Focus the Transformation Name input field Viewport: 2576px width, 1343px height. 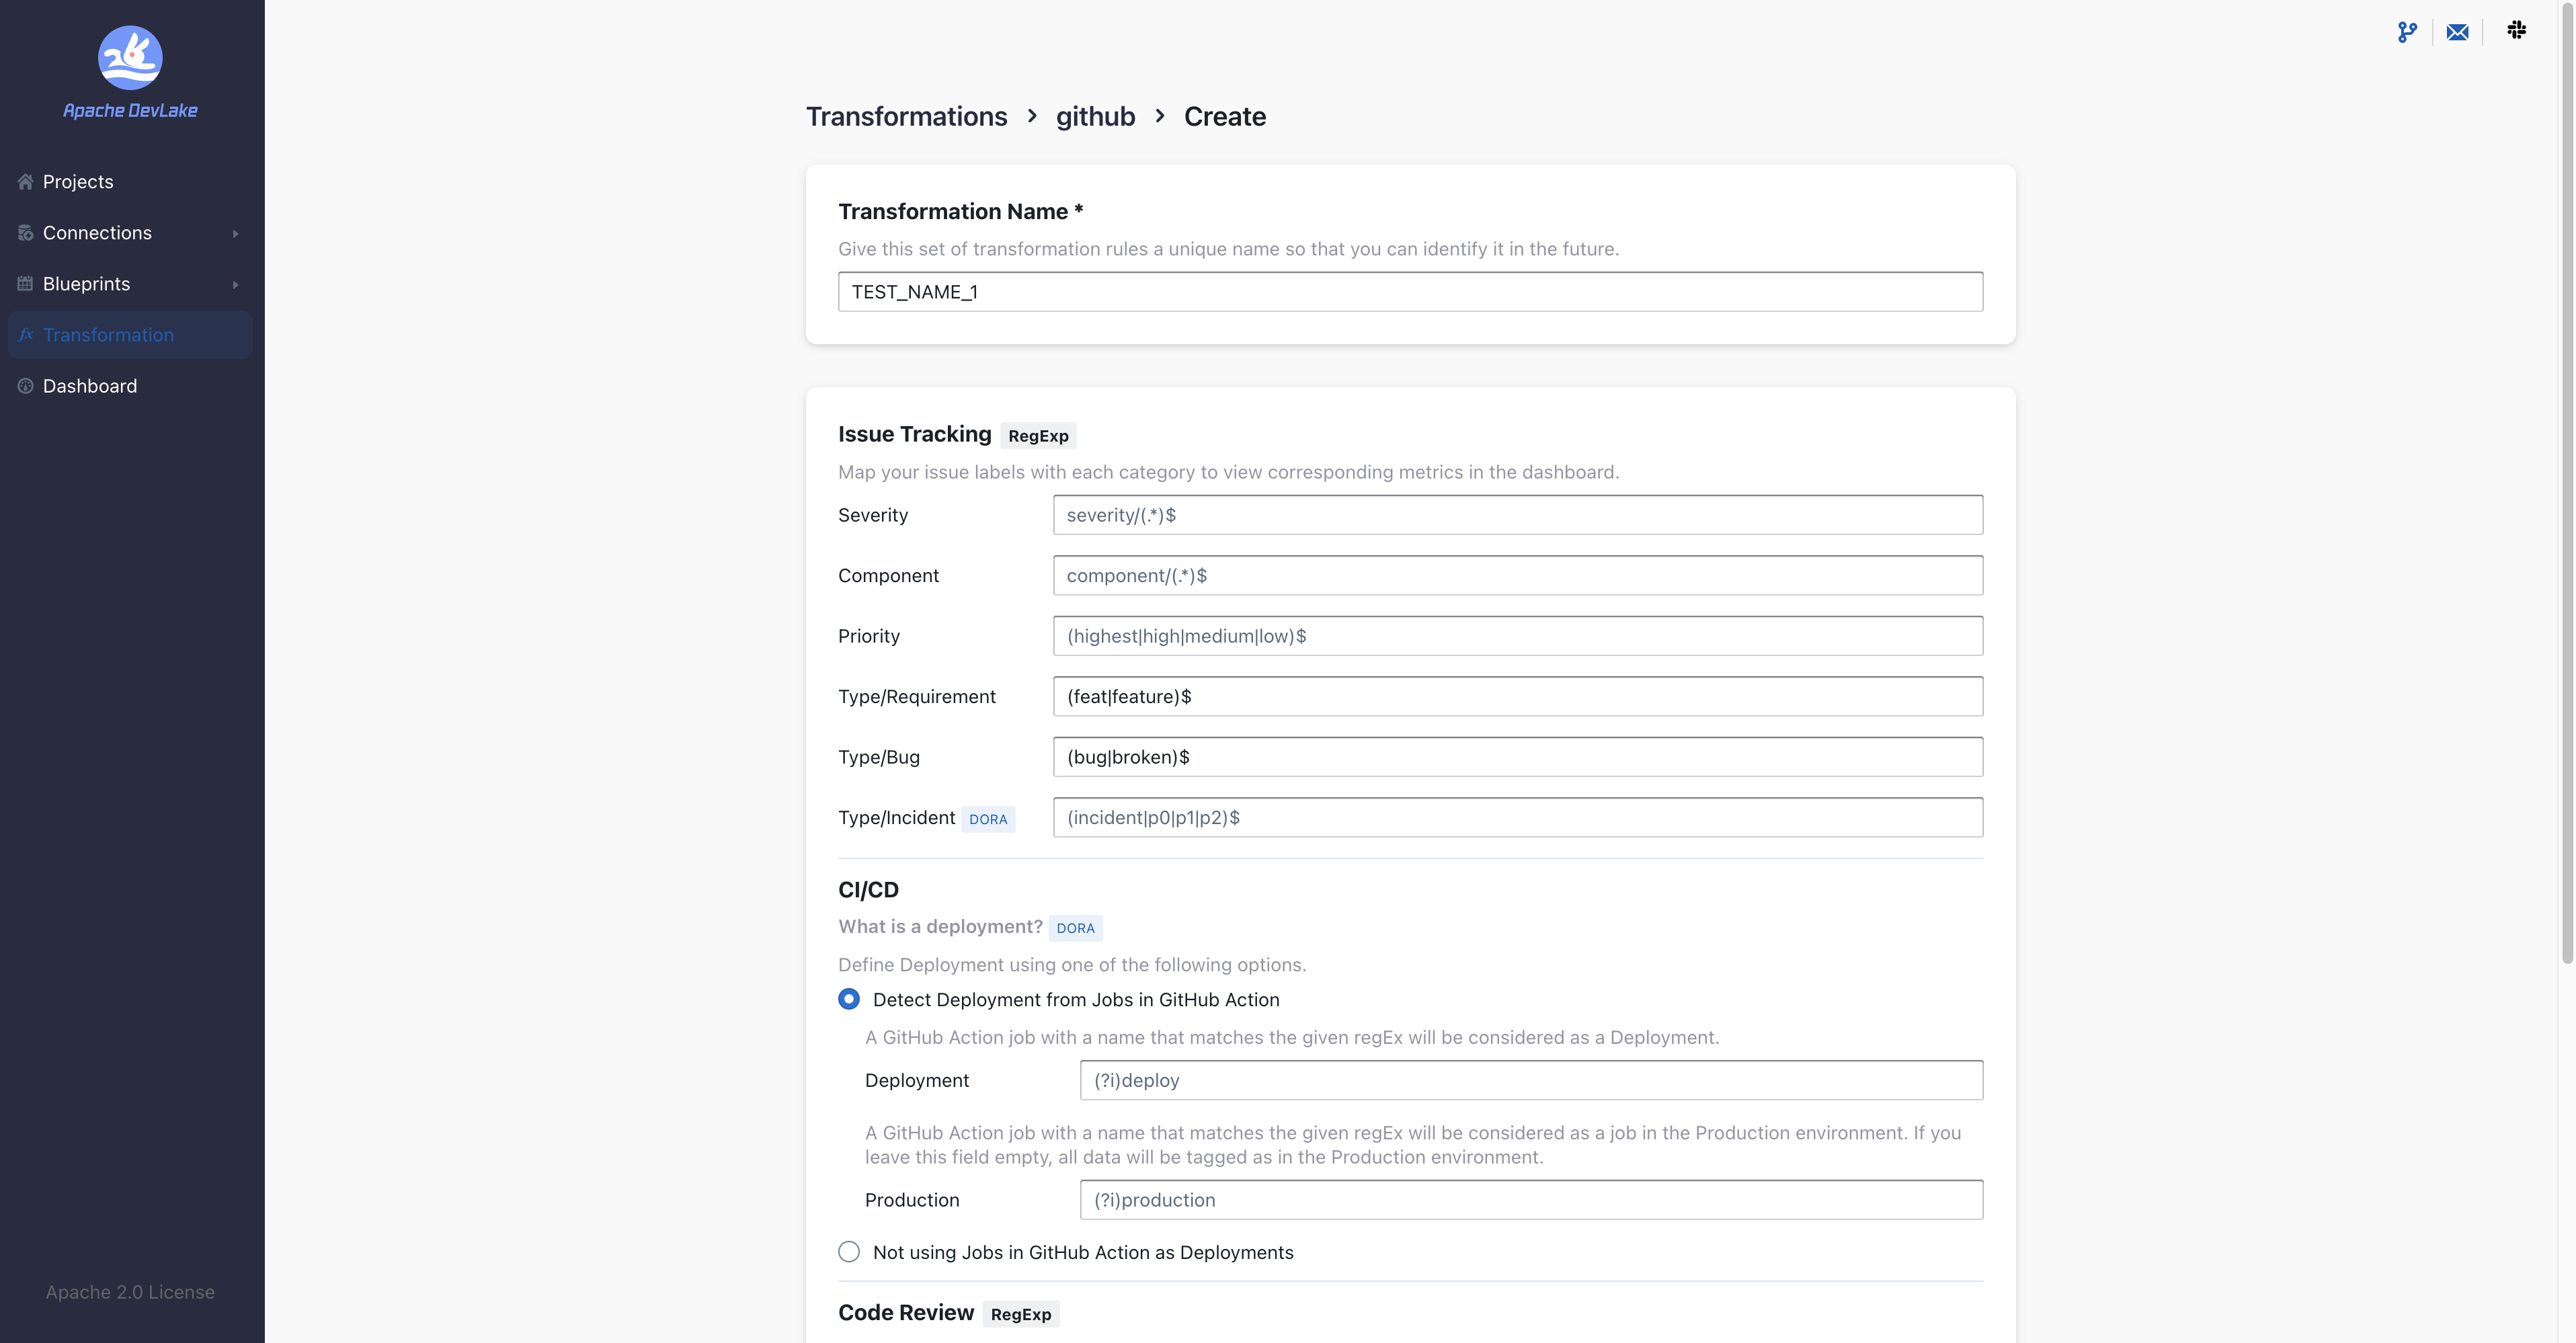pos(1410,291)
